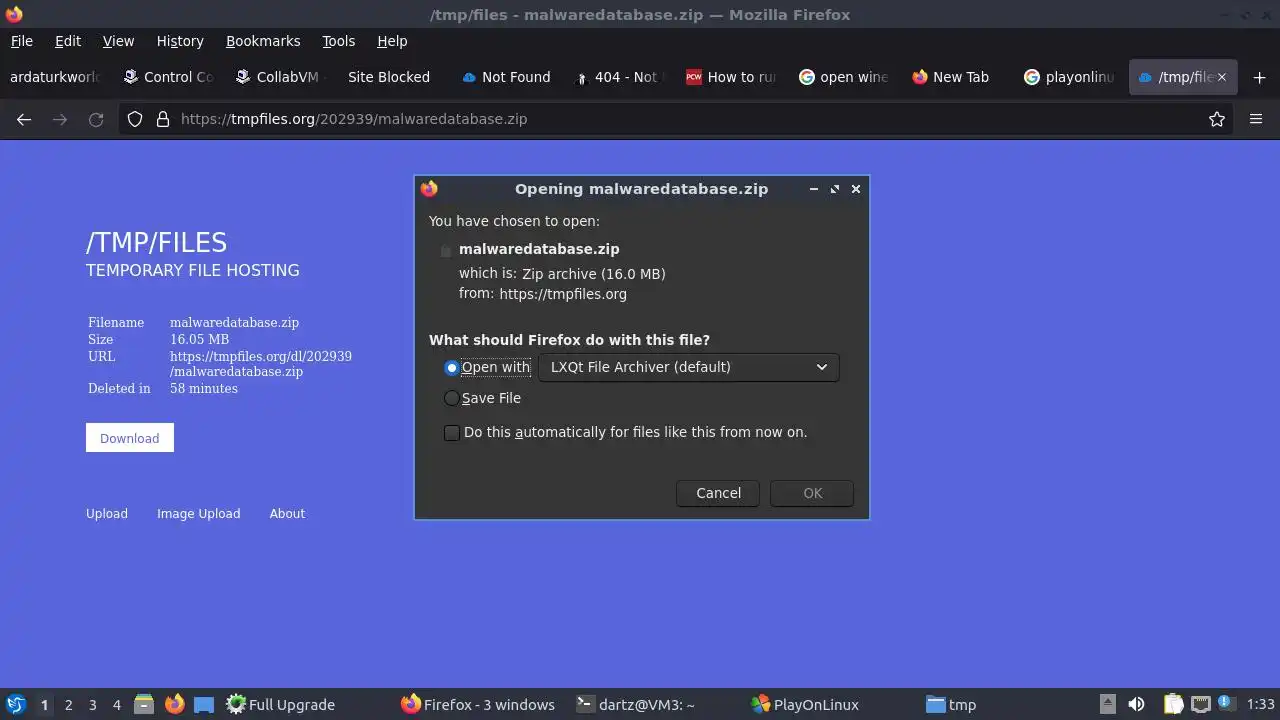Switch to virtual desktop 3
1280x720 pixels.
click(x=92, y=705)
